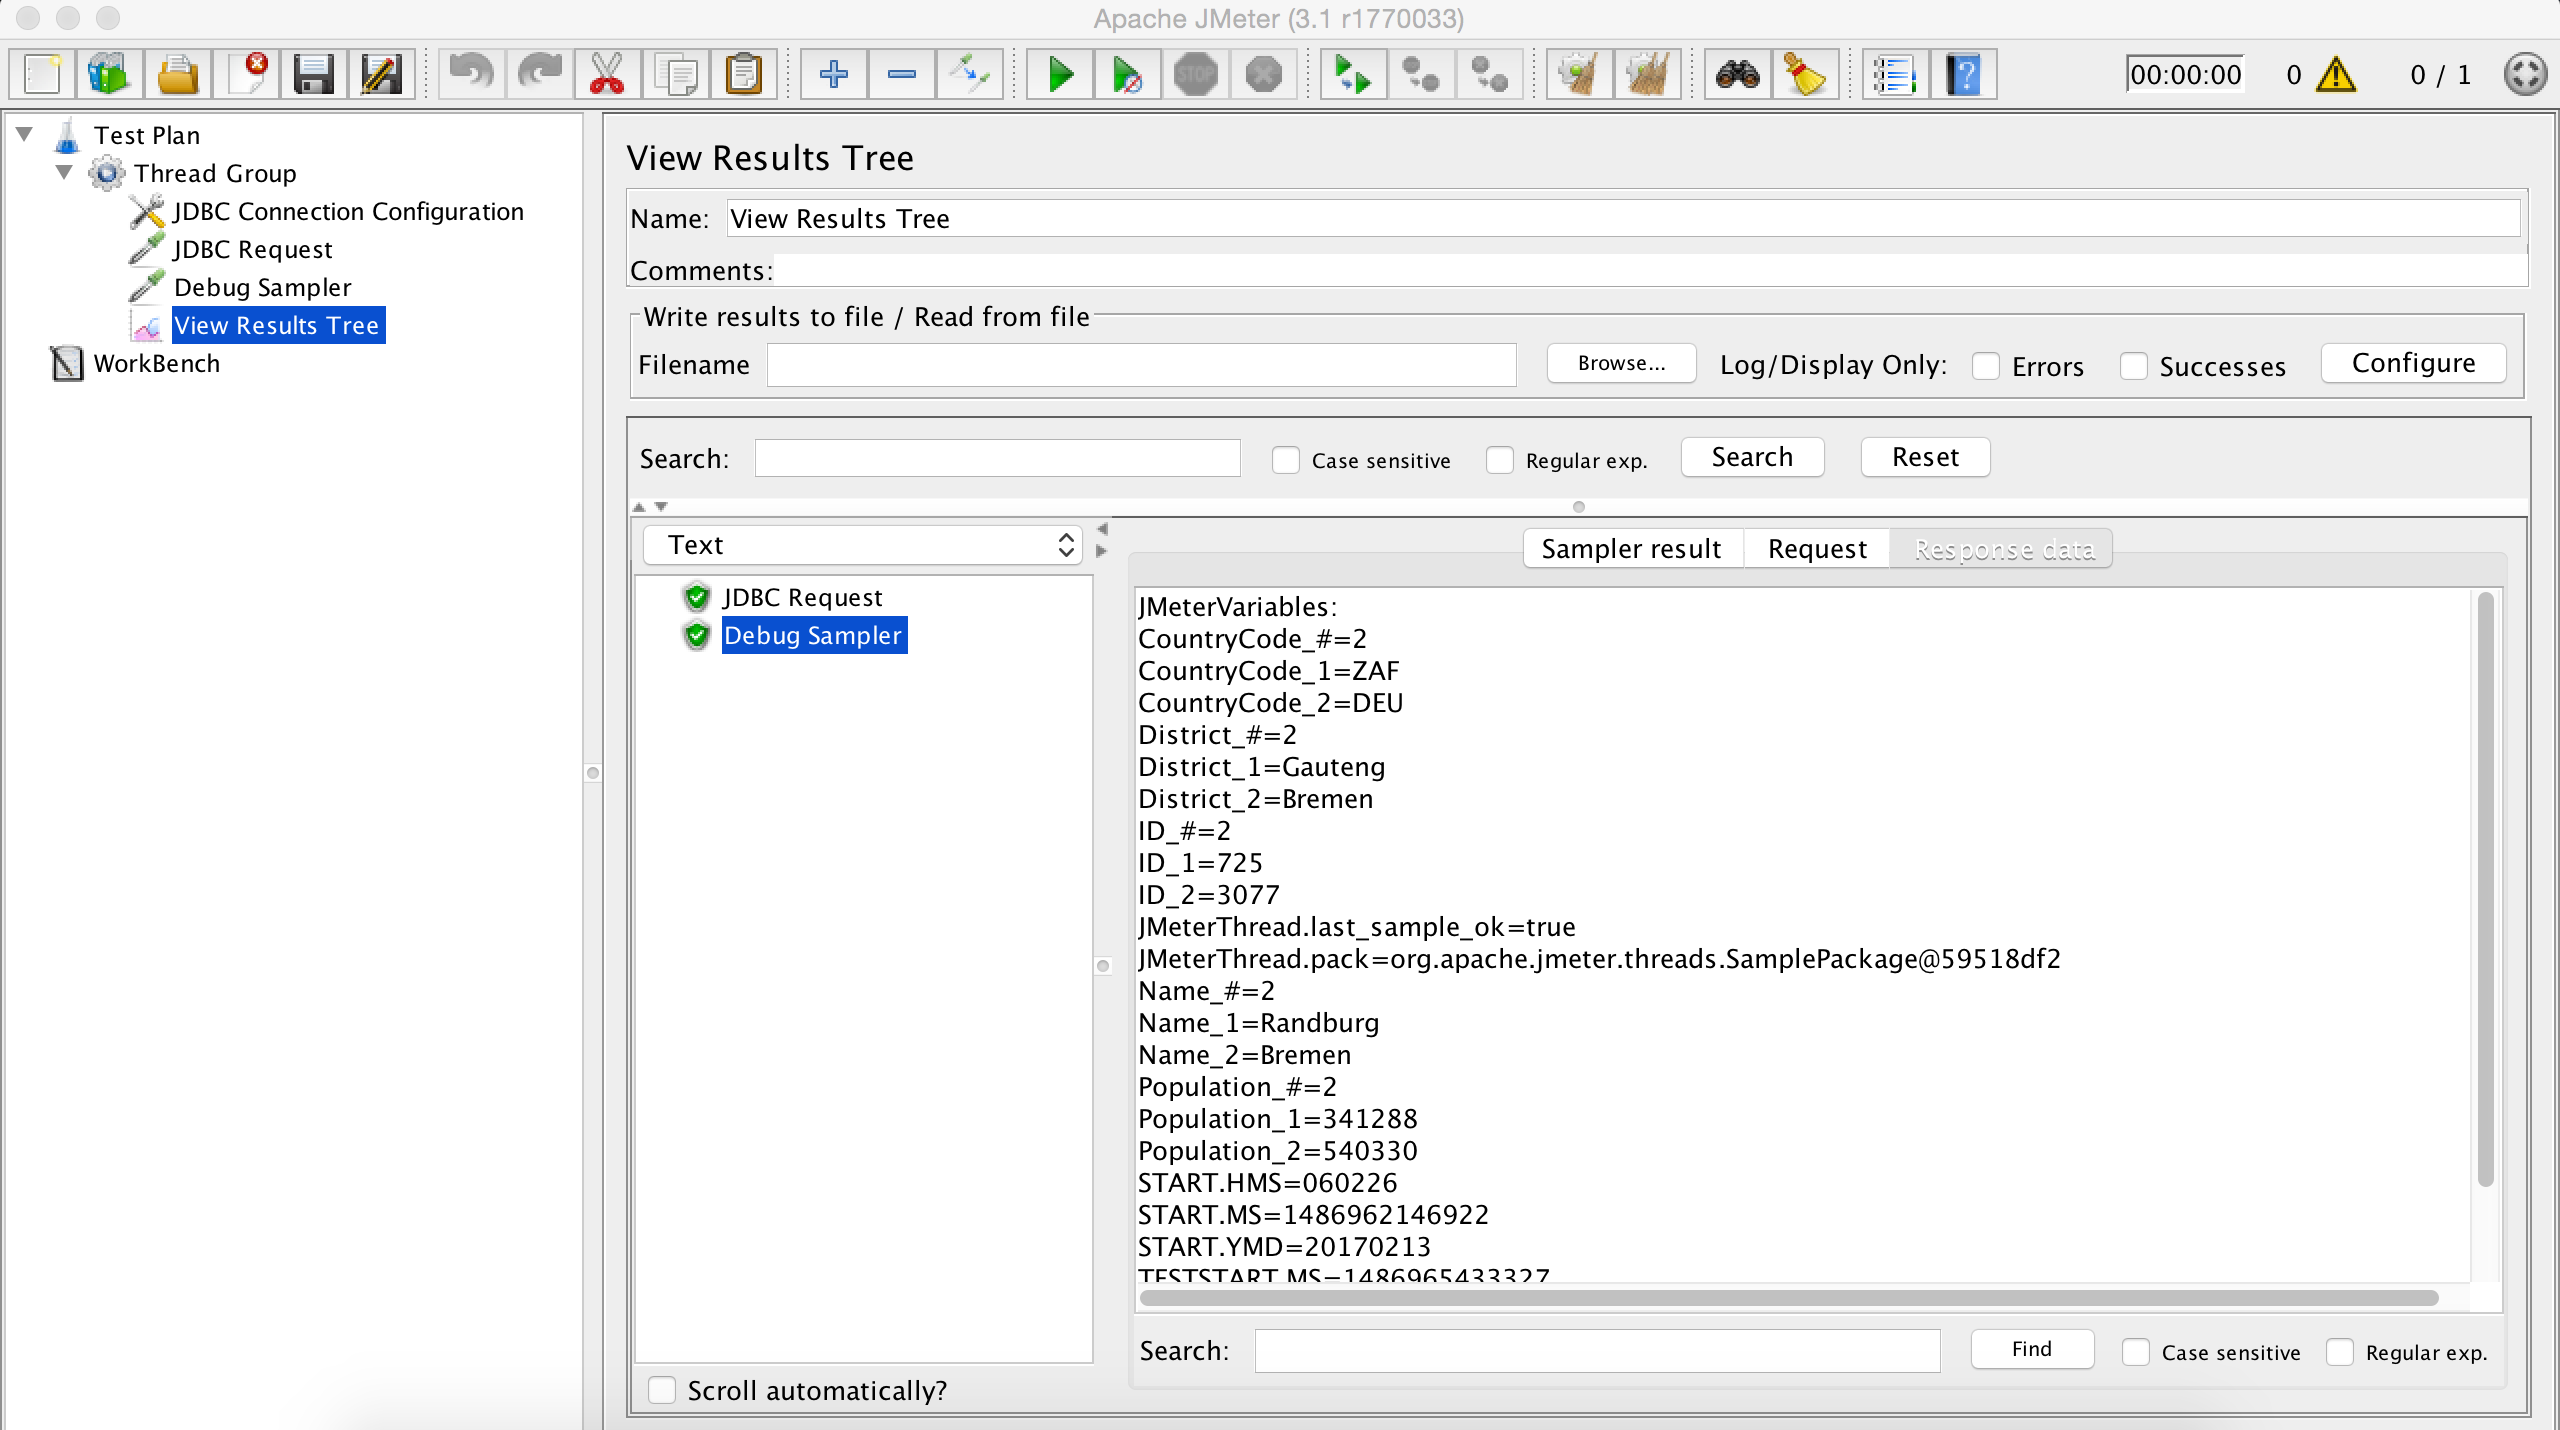
Task: Switch to the Response data tab
Action: click(2001, 549)
